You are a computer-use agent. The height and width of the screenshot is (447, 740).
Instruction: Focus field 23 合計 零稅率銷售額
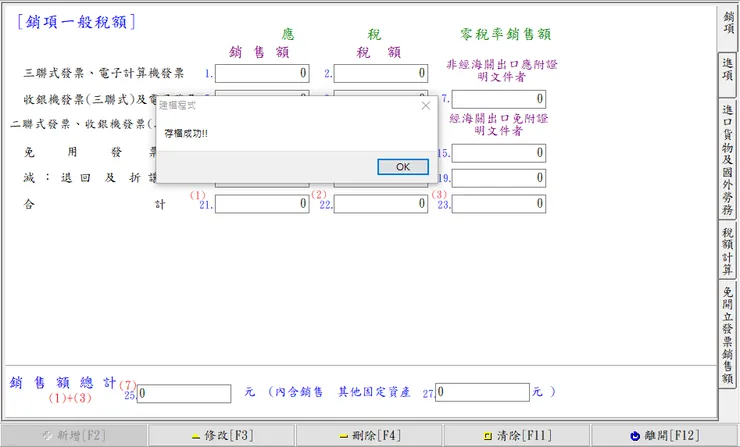pyautogui.click(x=499, y=204)
